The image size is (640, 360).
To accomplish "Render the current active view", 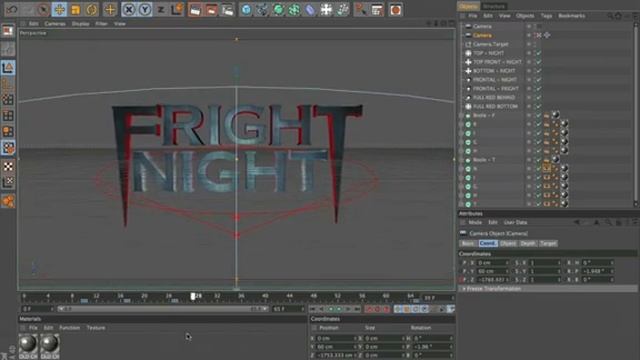I will pos(195,10).
